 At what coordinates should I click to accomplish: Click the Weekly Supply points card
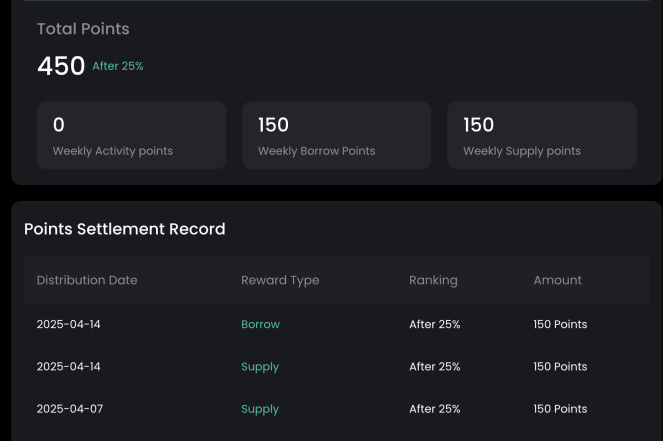point(542,135)
